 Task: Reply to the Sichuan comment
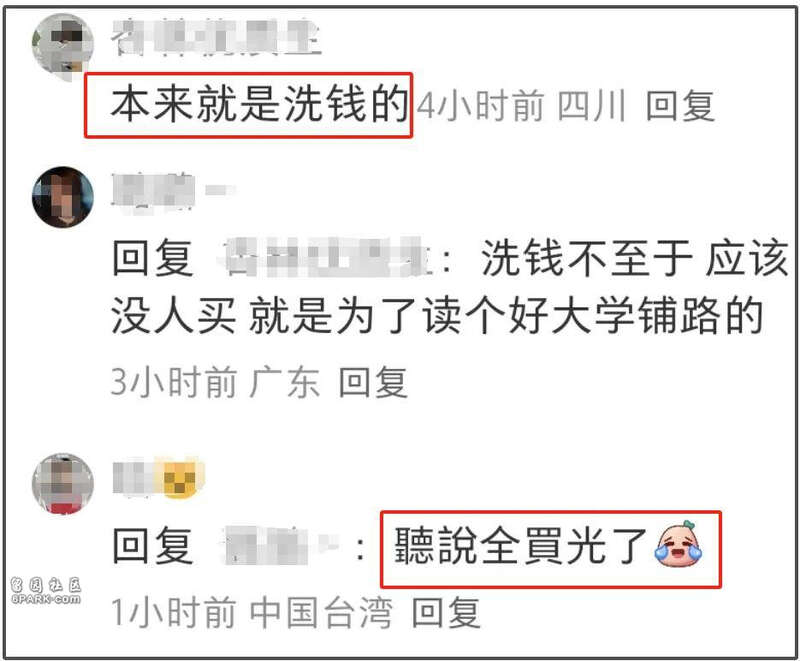680,106
